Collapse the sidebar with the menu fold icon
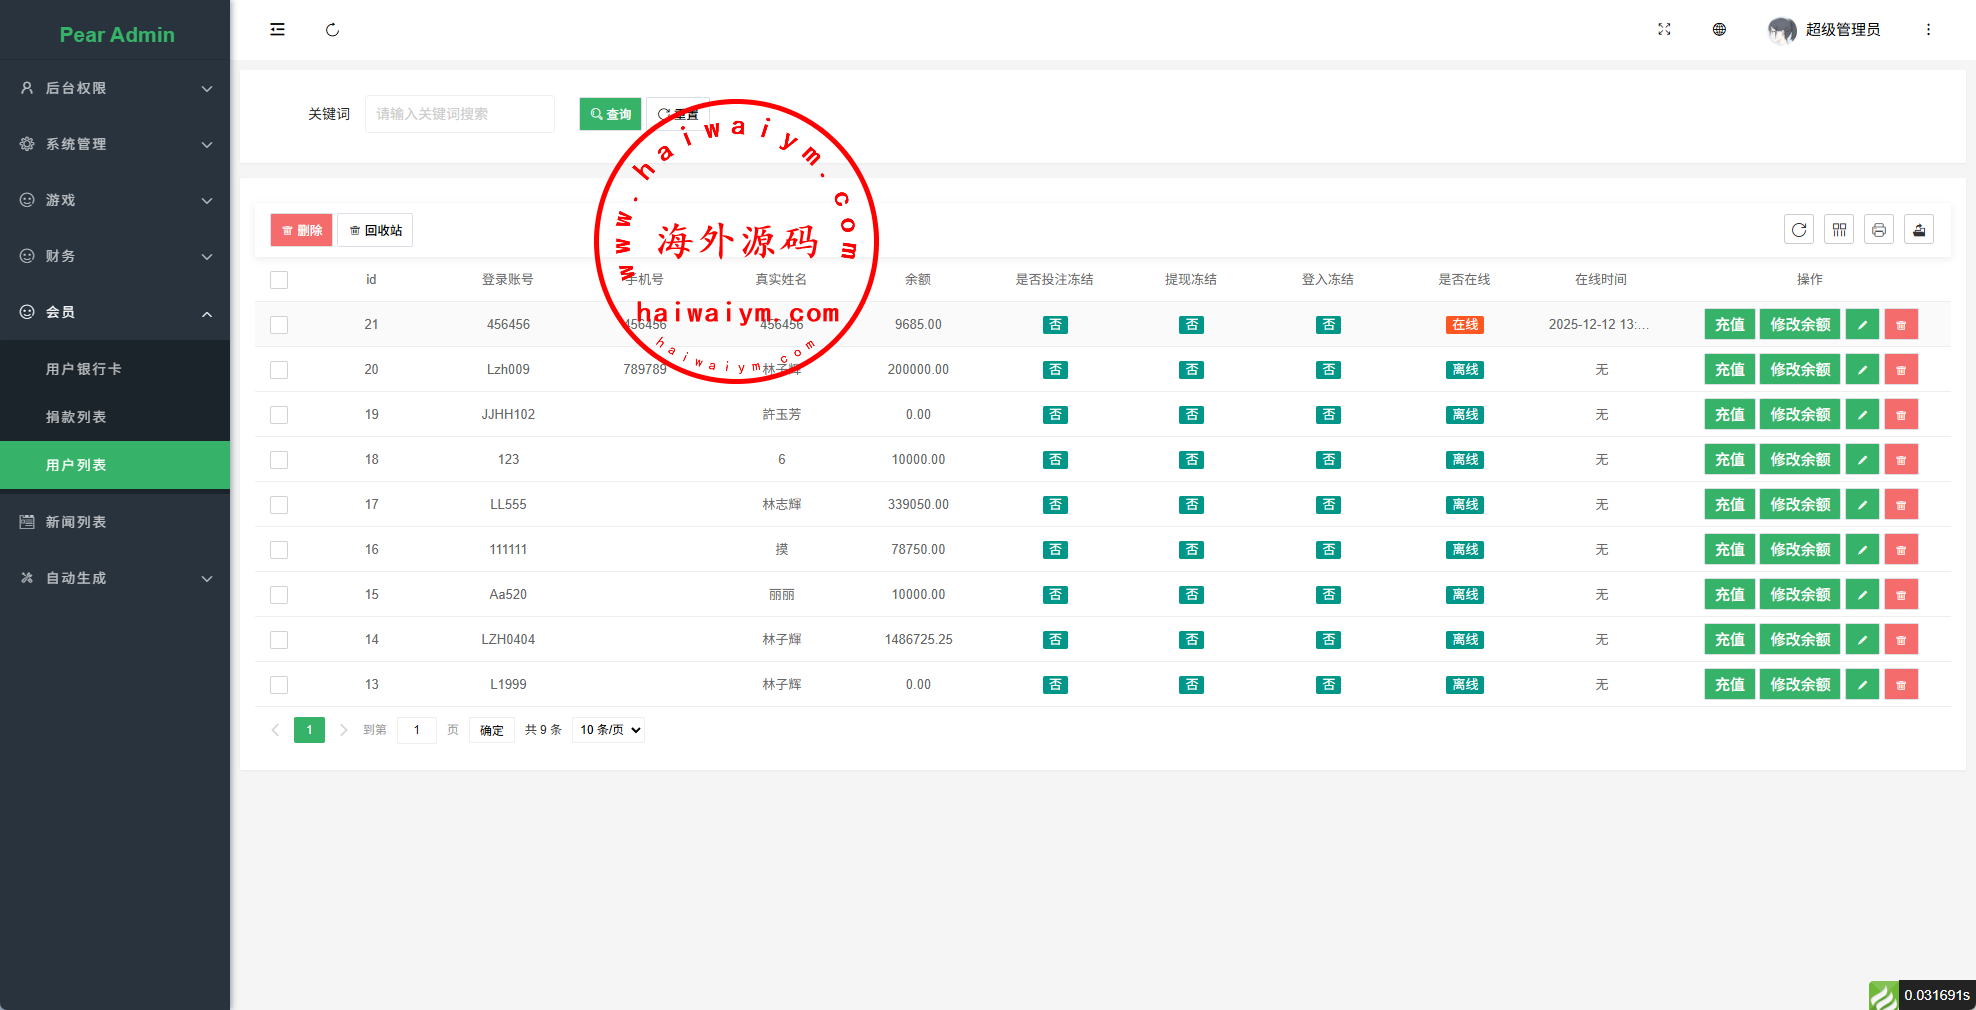 click(x=277, y=30)
